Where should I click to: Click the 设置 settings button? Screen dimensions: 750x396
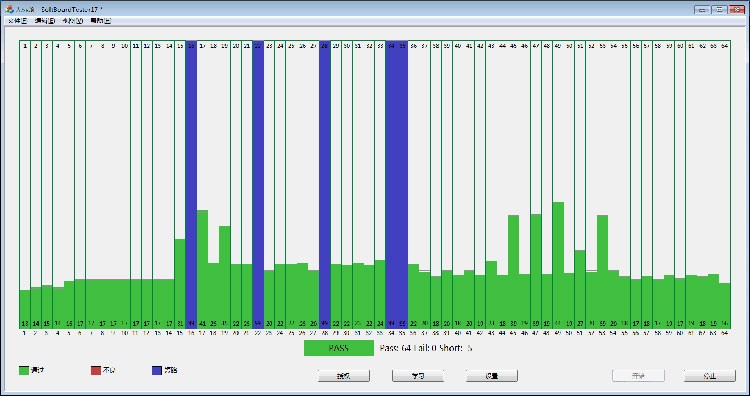(492, 376)
